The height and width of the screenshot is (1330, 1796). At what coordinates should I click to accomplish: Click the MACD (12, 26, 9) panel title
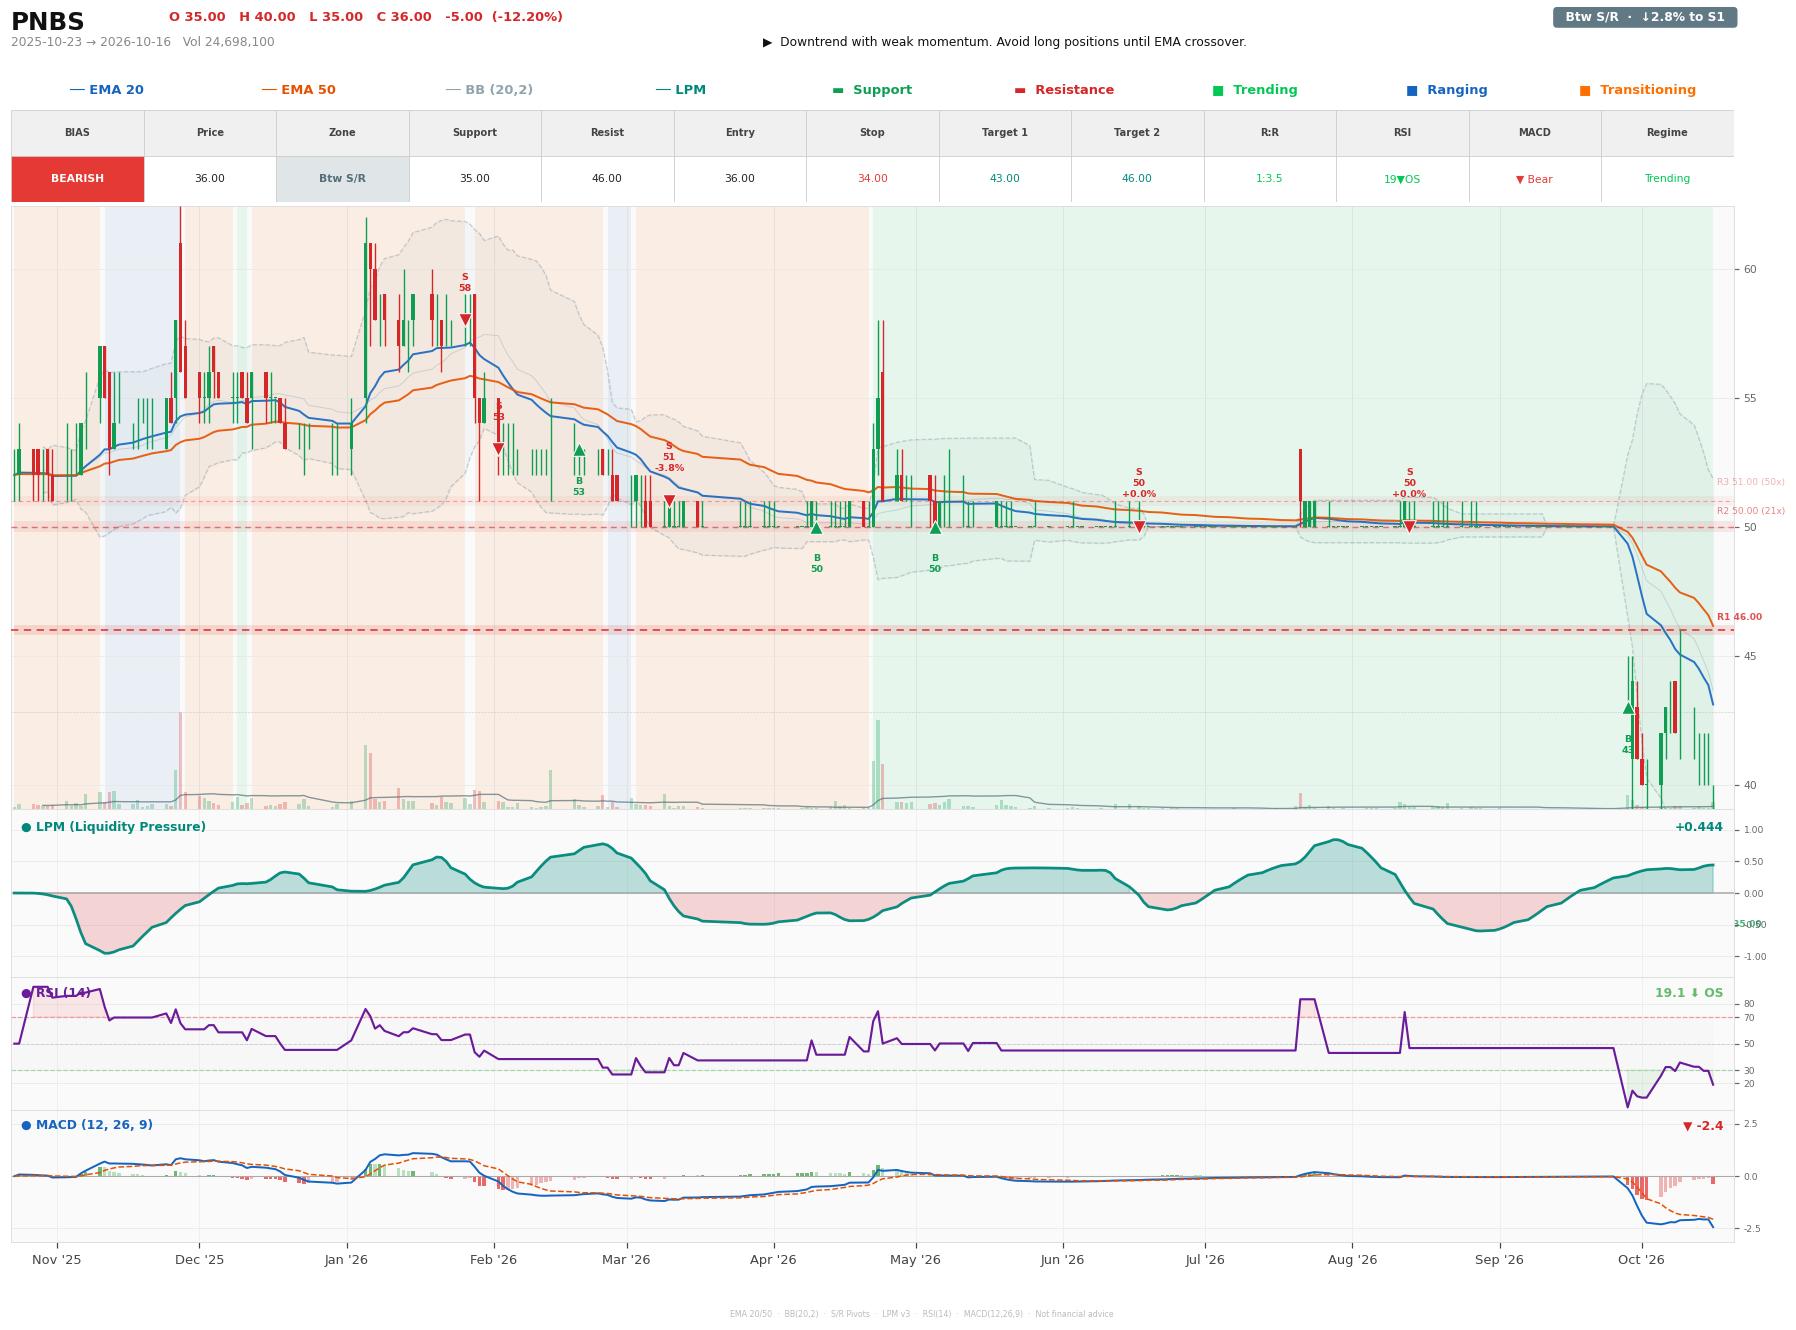click(87, 1125)
